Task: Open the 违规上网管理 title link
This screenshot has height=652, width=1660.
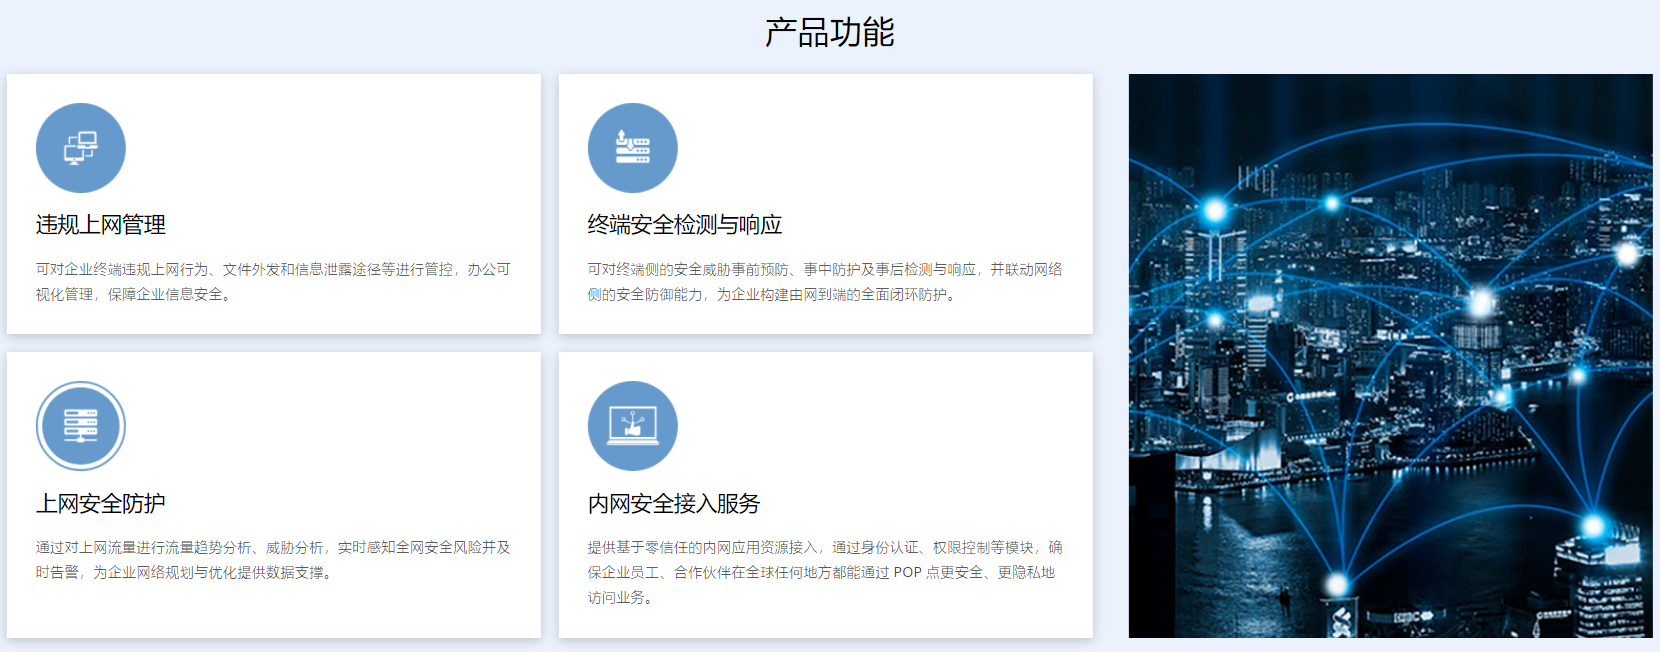Action: coord(100,225)
